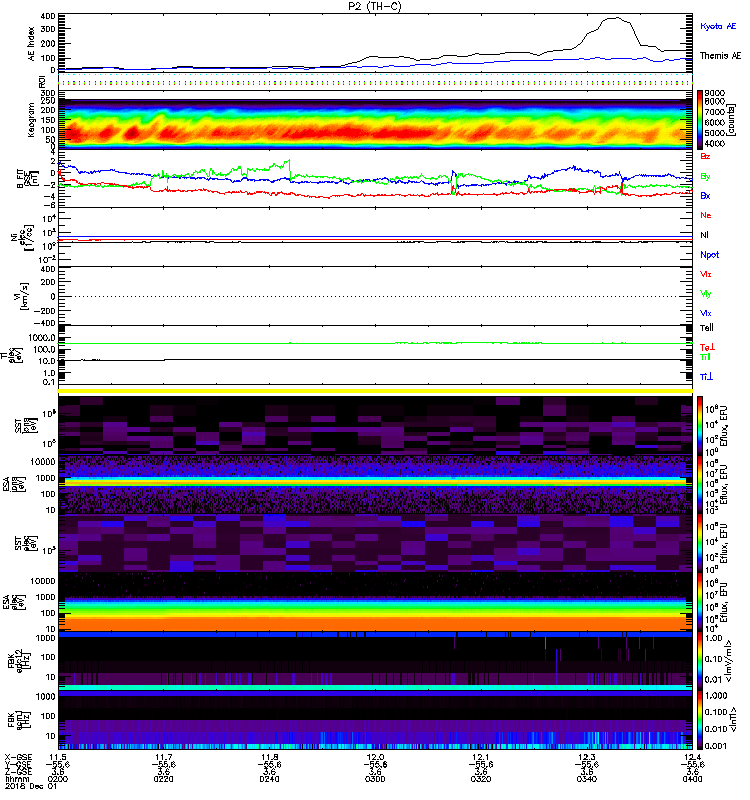Click the ESA ion spectrogram panel
This screenshot has width=750, height=800.
click(375, 485)
